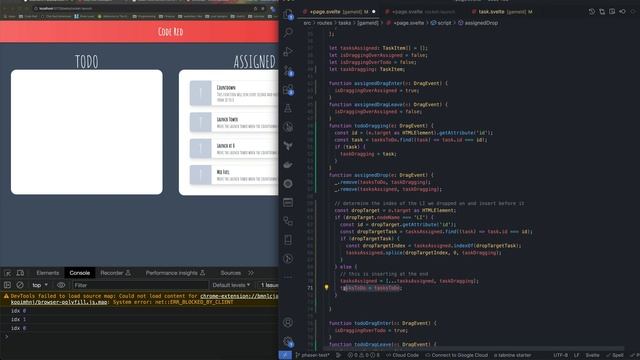Open the timeline history icon in editor toolbar

[x=592, y=12]
